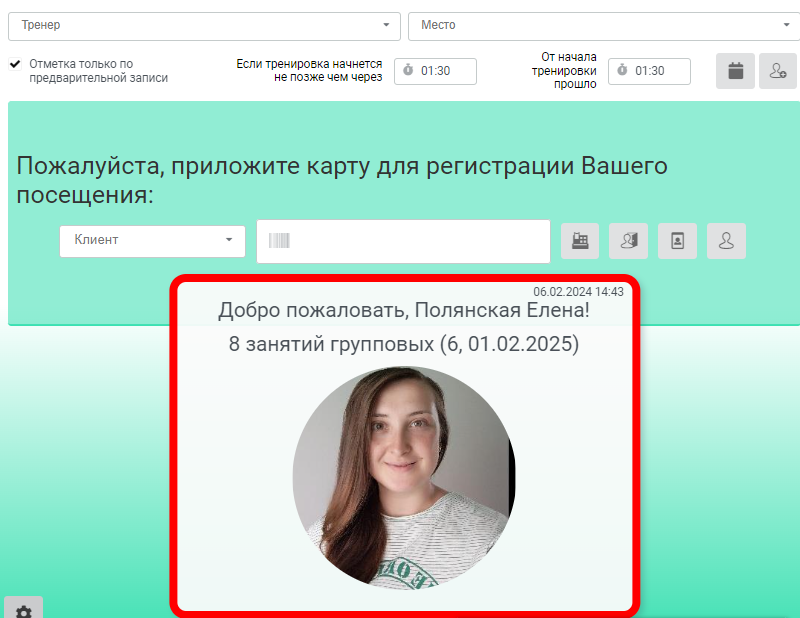Click the barcode icon in the card field
This screenshot has height=618, width=800.
(x=279, y=240)
